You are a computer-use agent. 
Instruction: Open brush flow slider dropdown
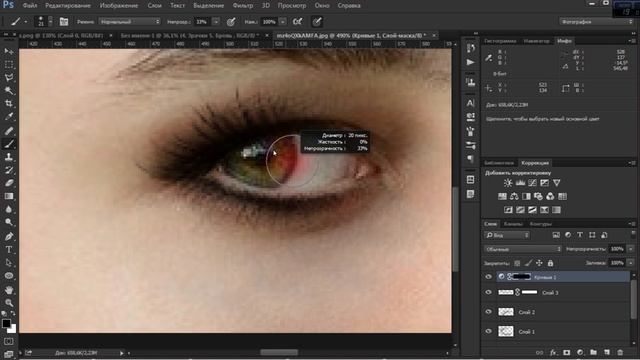tap(282, 22)
